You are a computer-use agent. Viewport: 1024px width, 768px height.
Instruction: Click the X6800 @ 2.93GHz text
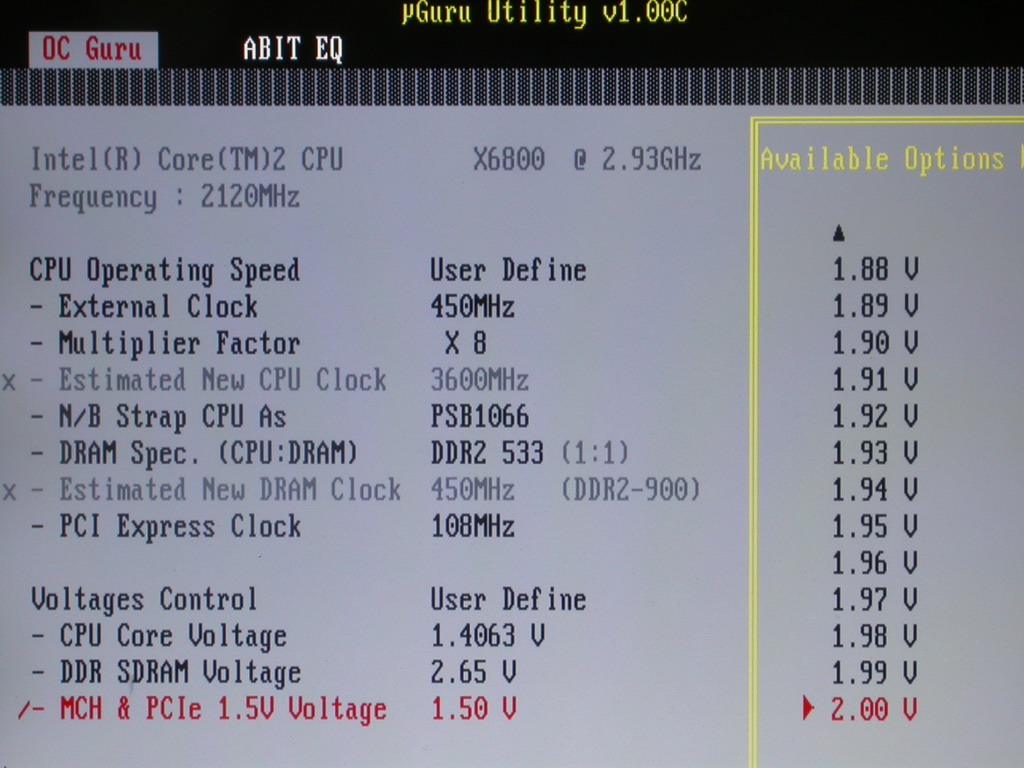click(586, 159)
